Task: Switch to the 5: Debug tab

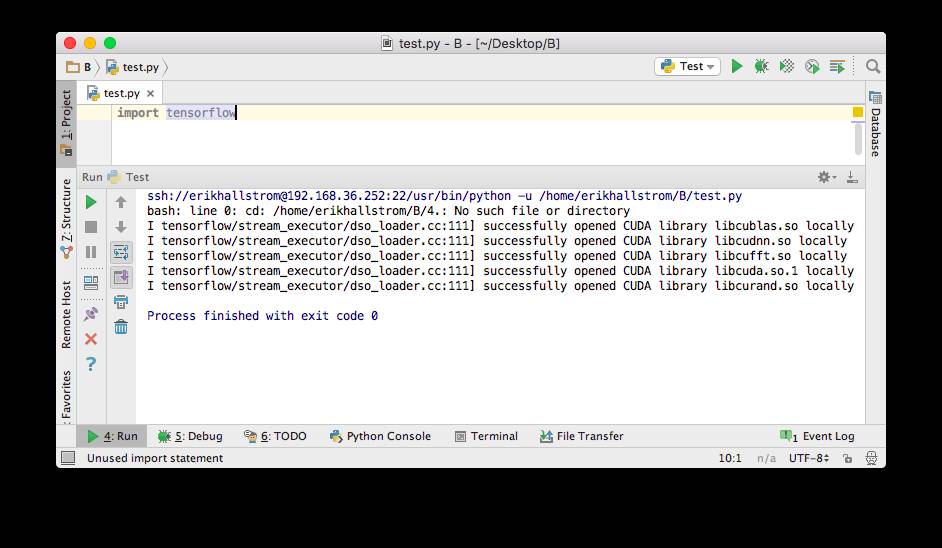Action: tap(190, 436)
